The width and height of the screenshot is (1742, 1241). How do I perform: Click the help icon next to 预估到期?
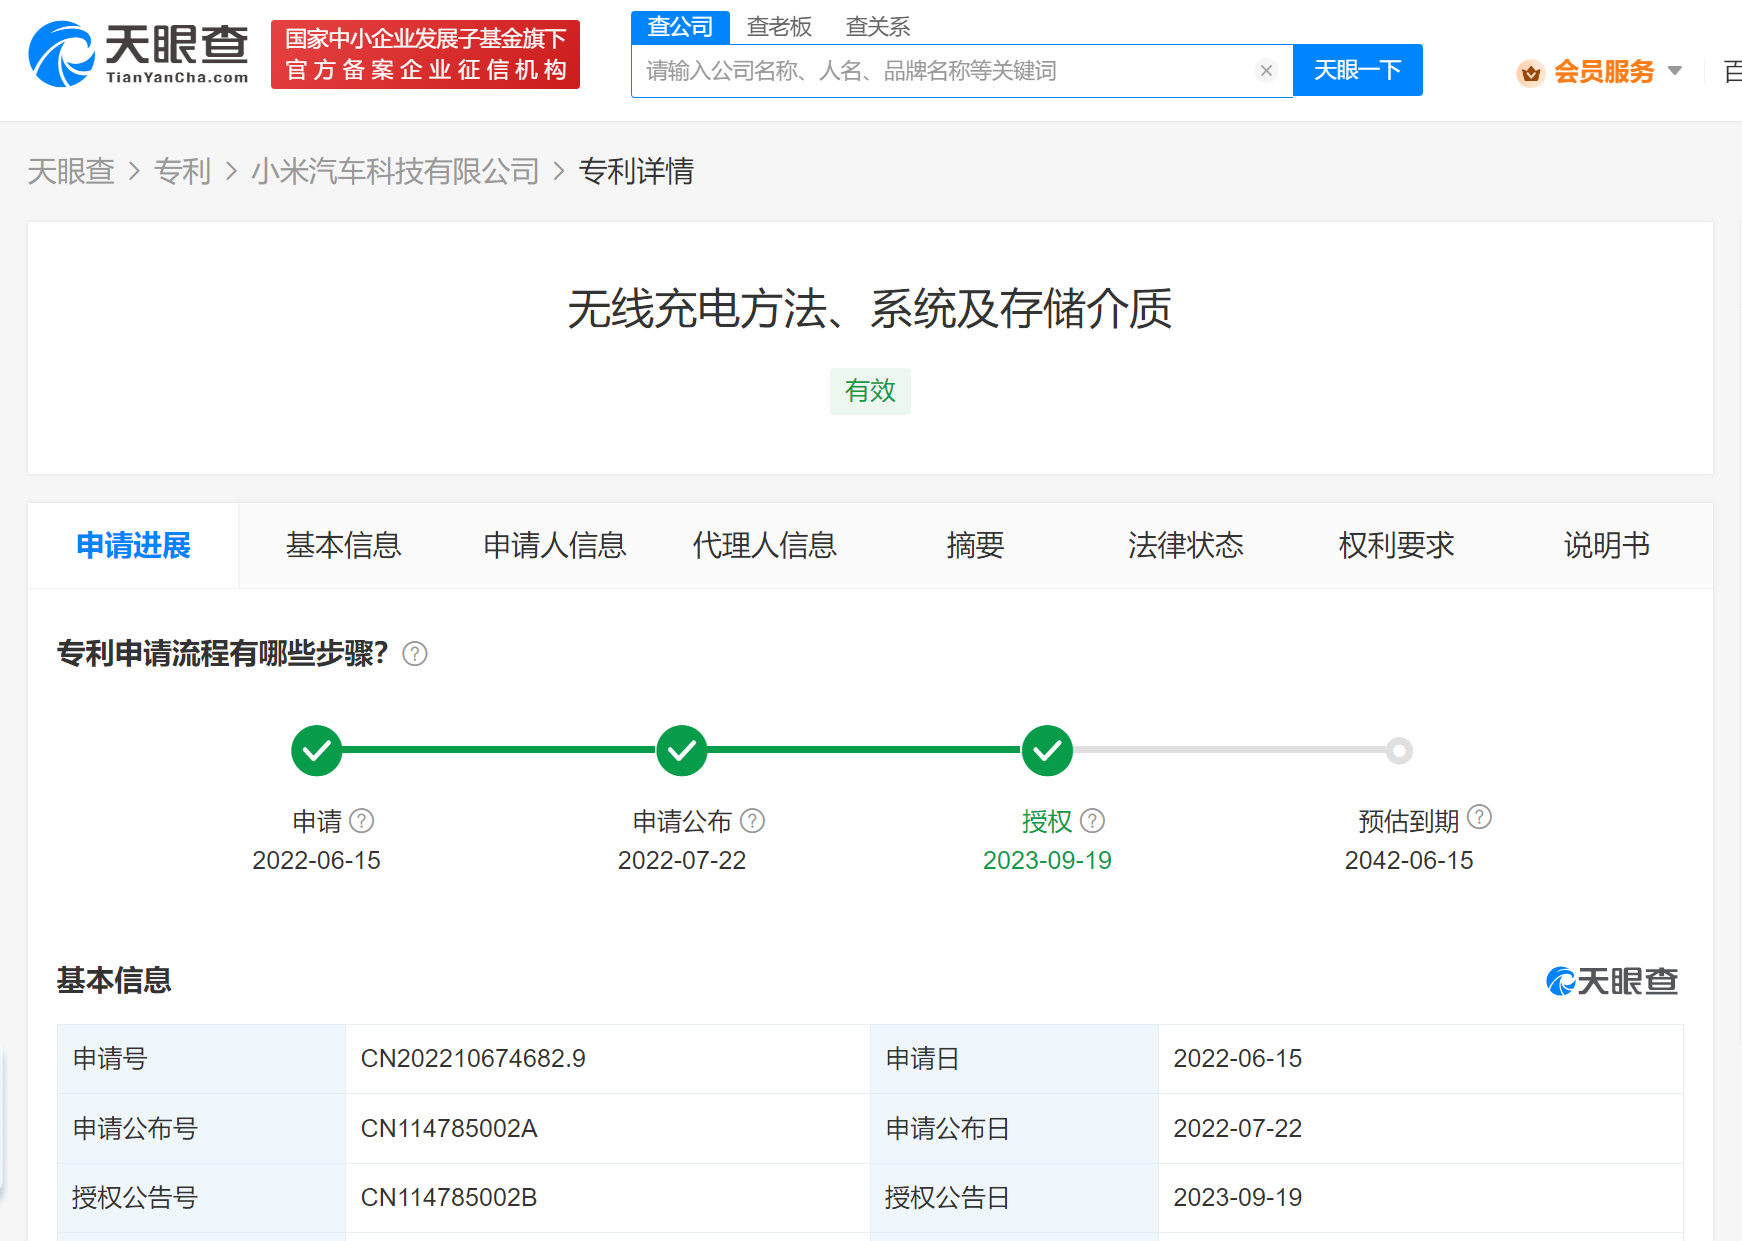pos(1480,817)
